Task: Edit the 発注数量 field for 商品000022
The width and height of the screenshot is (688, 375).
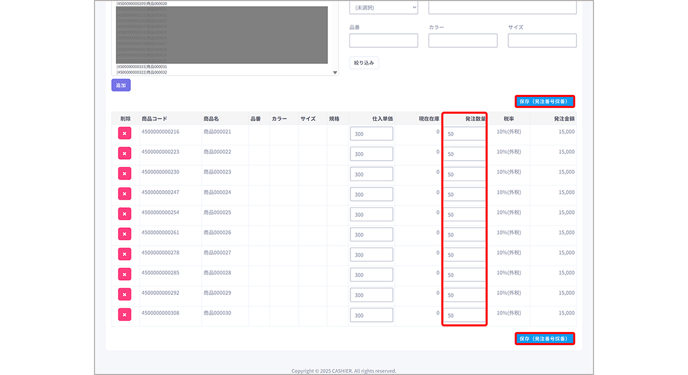Action: [464, 154]
